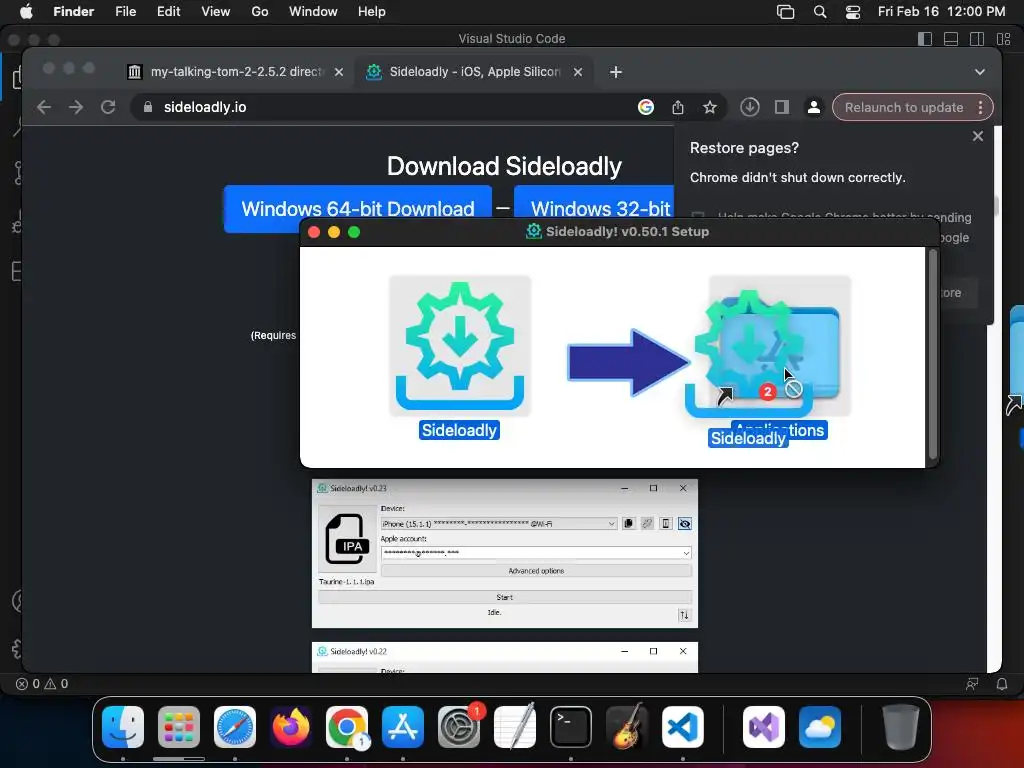The height and width of the screenshot is (768, 1024).
Task: Reload the sideloadly.io page
Action: tap(108, 107)
